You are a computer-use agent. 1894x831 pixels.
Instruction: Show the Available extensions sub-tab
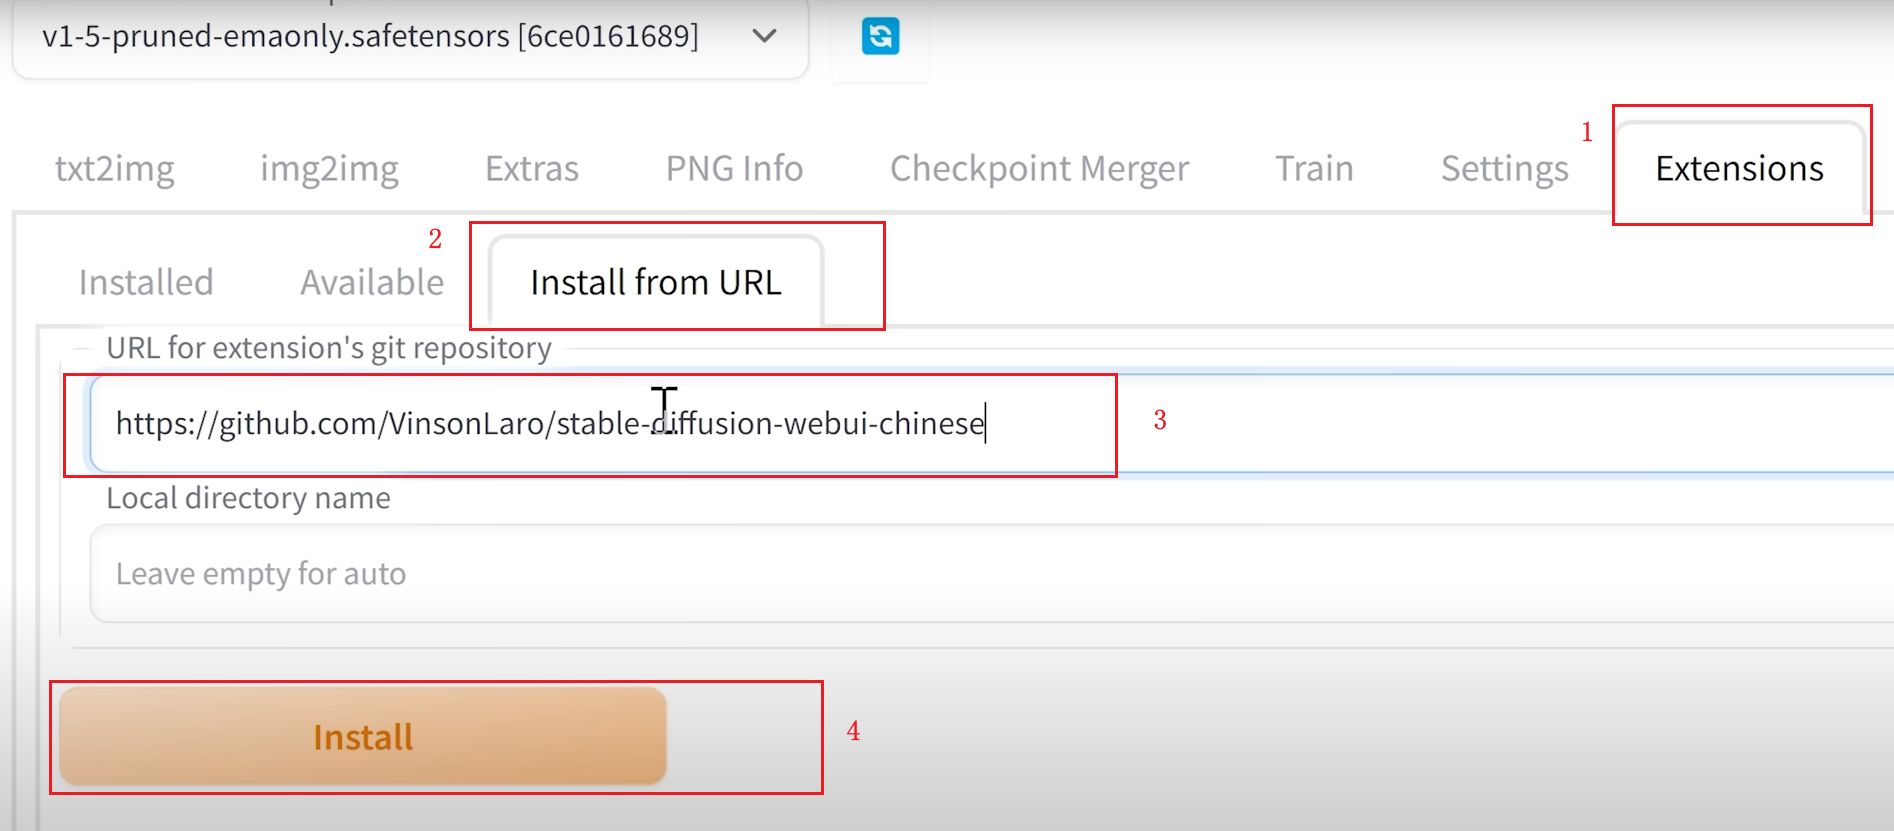[372, 282]
